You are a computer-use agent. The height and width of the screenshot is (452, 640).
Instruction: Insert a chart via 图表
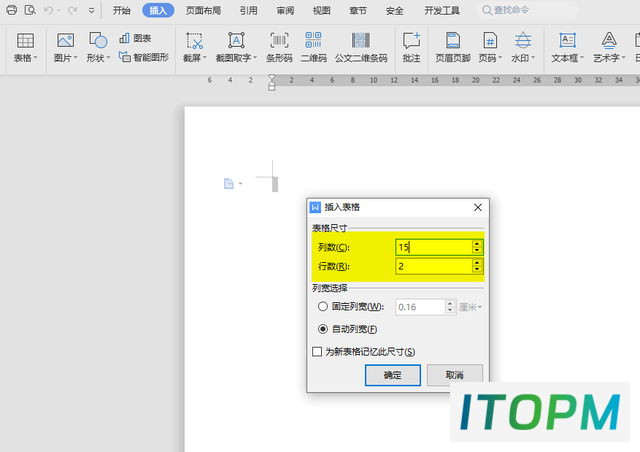point(135,38)
